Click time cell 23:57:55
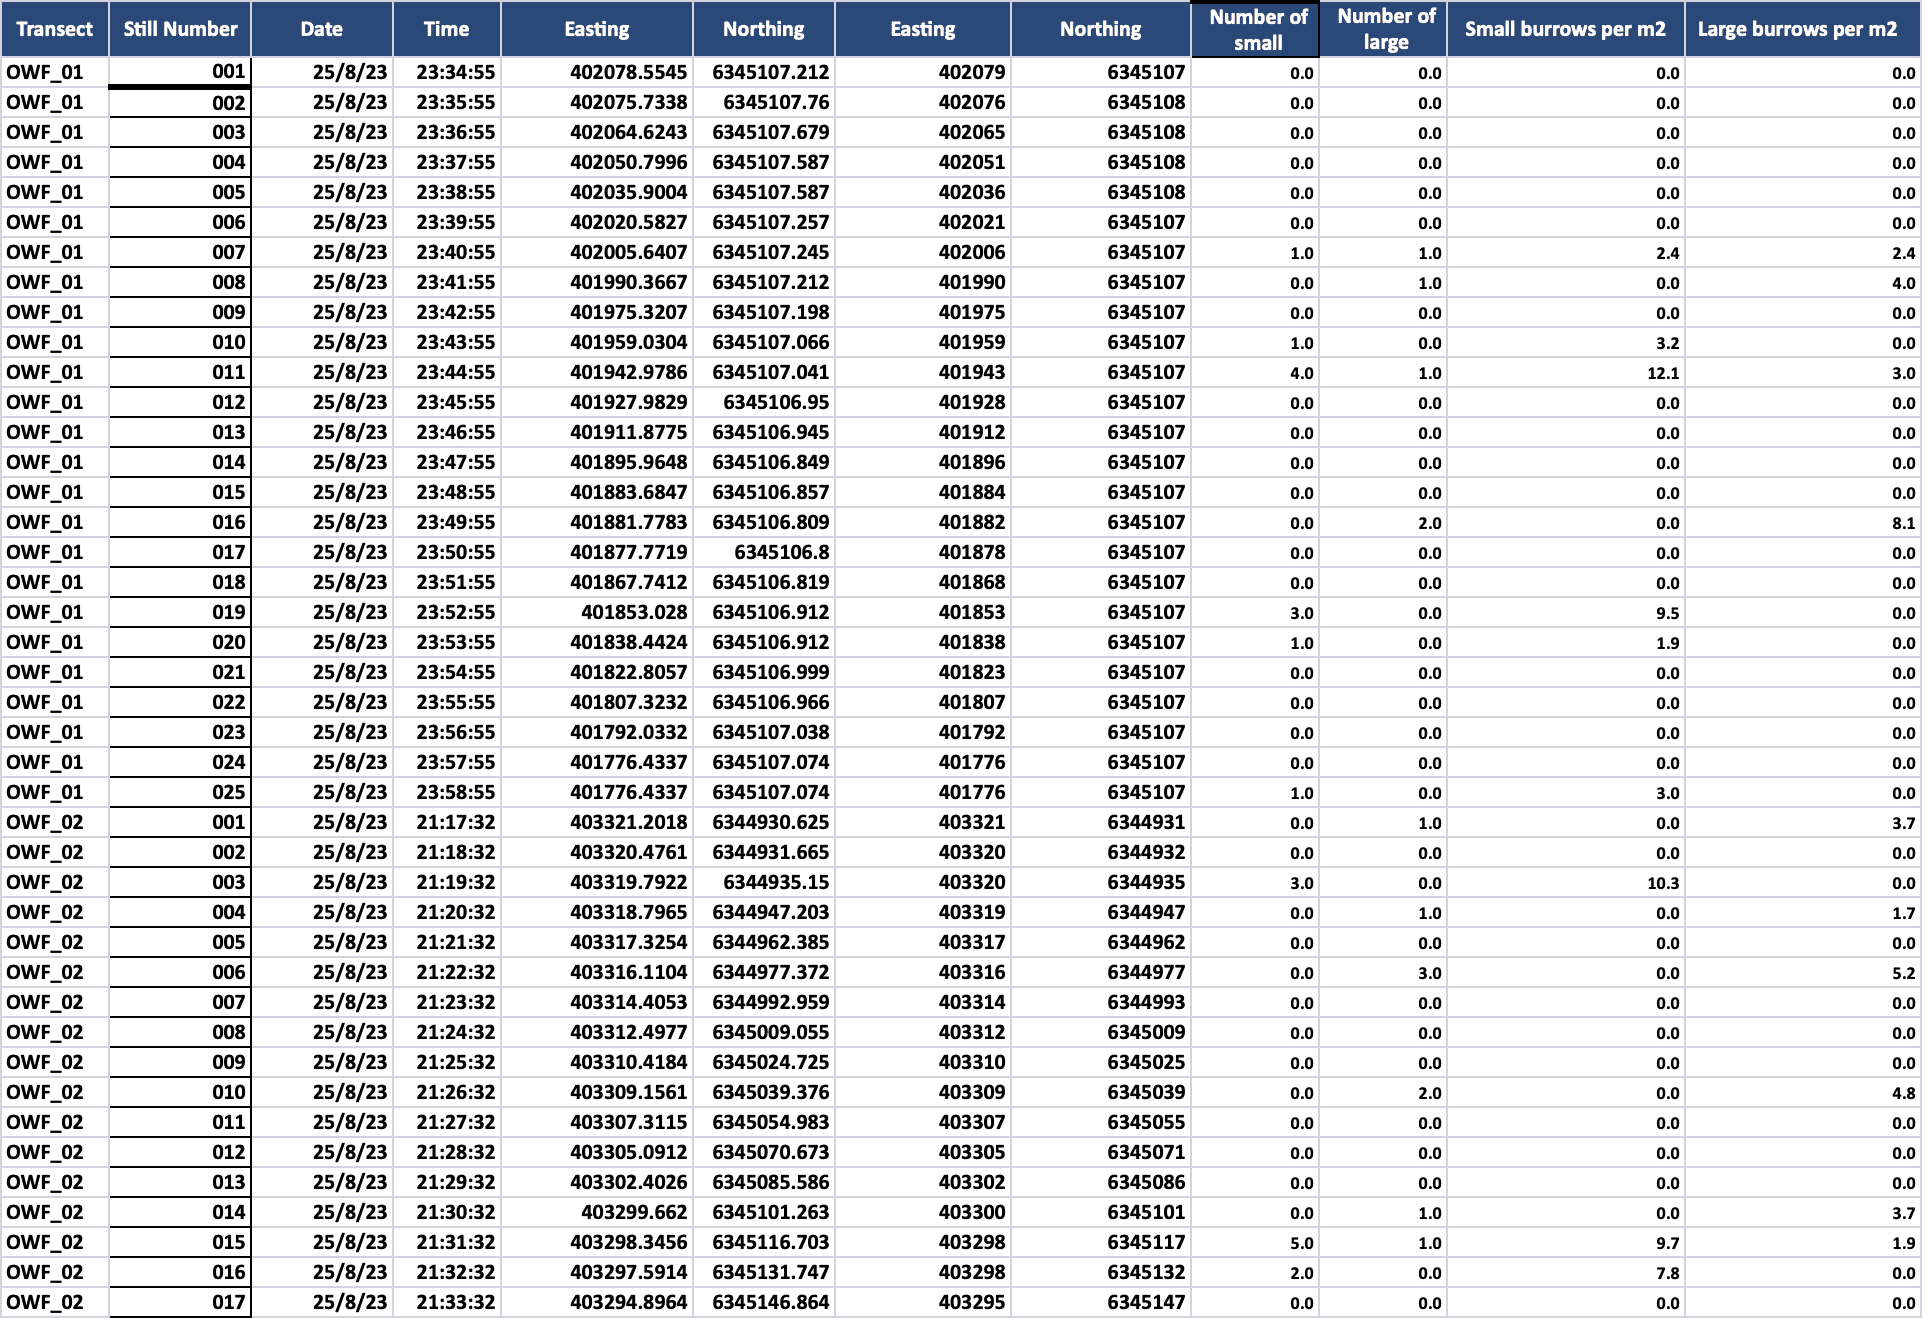Screen dimensions: 1922x1318 446,762
